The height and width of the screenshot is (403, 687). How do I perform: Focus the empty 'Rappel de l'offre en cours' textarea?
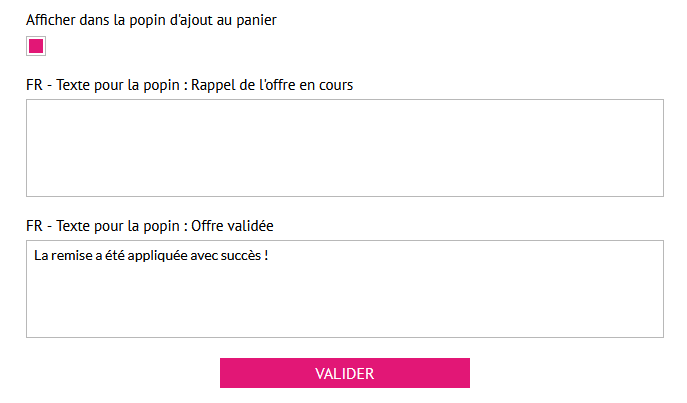pyautogui.click(x=344, y=148)
